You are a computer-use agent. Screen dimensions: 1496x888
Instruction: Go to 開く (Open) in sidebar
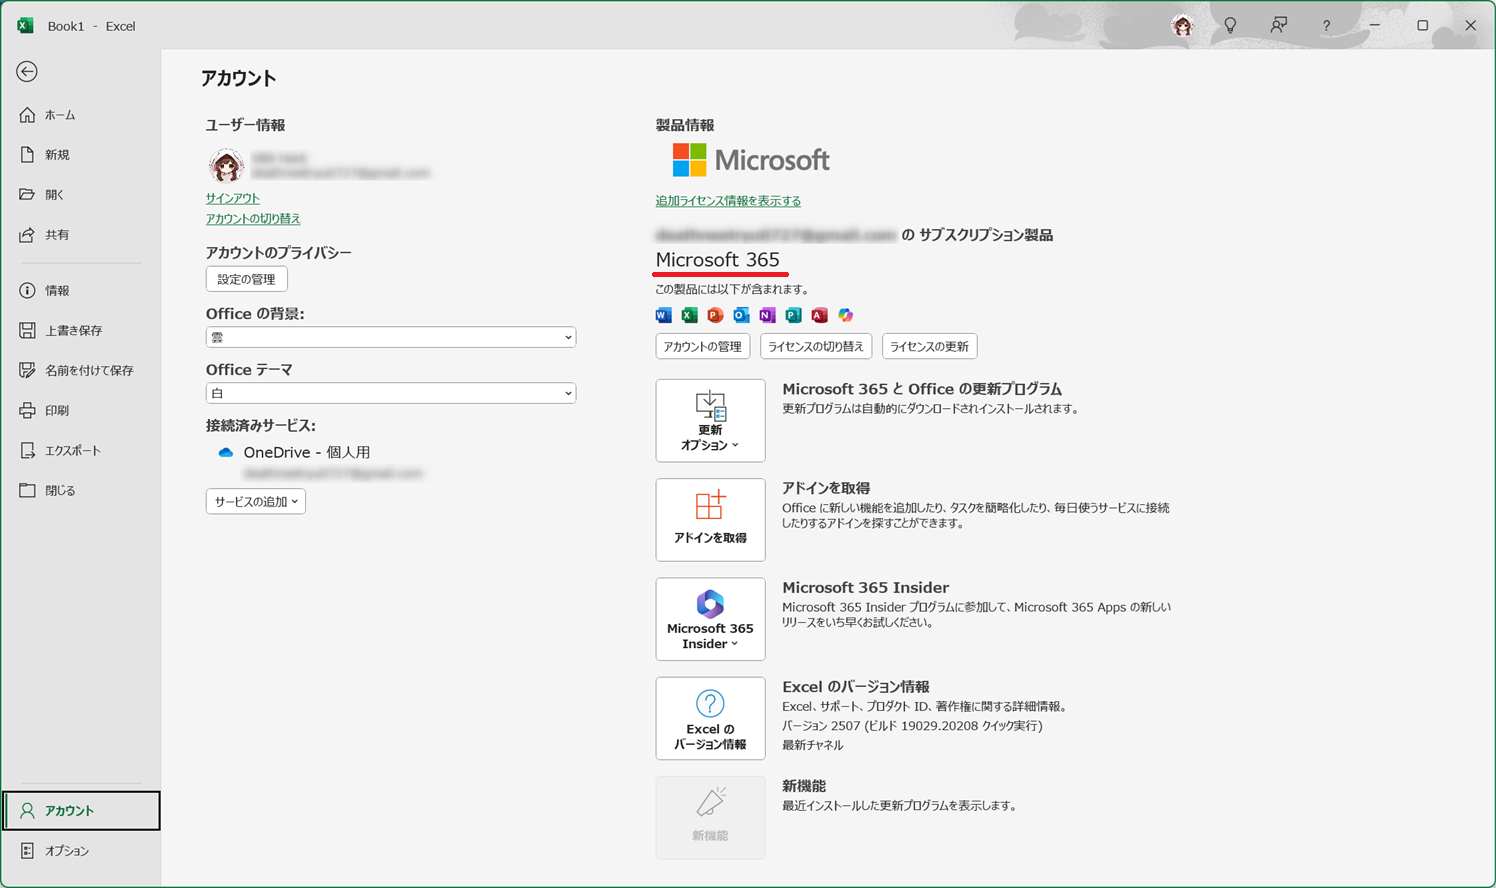[80, 195]
